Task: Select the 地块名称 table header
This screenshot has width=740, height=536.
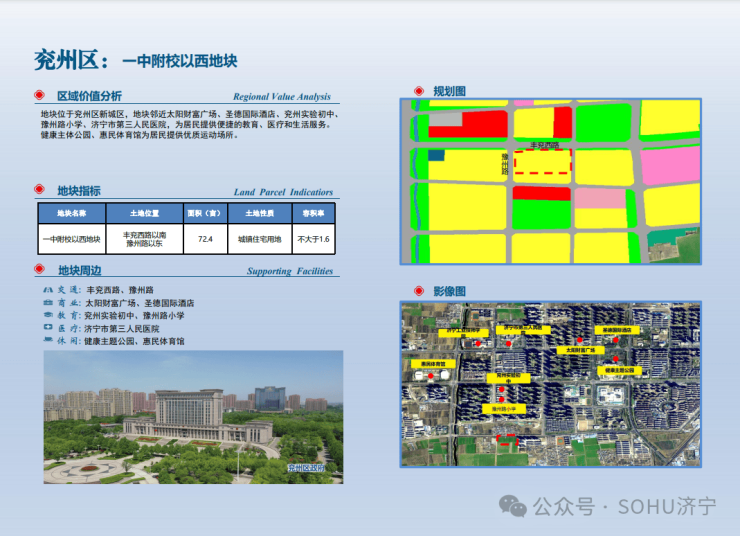Action: click(x=71, y=213)
